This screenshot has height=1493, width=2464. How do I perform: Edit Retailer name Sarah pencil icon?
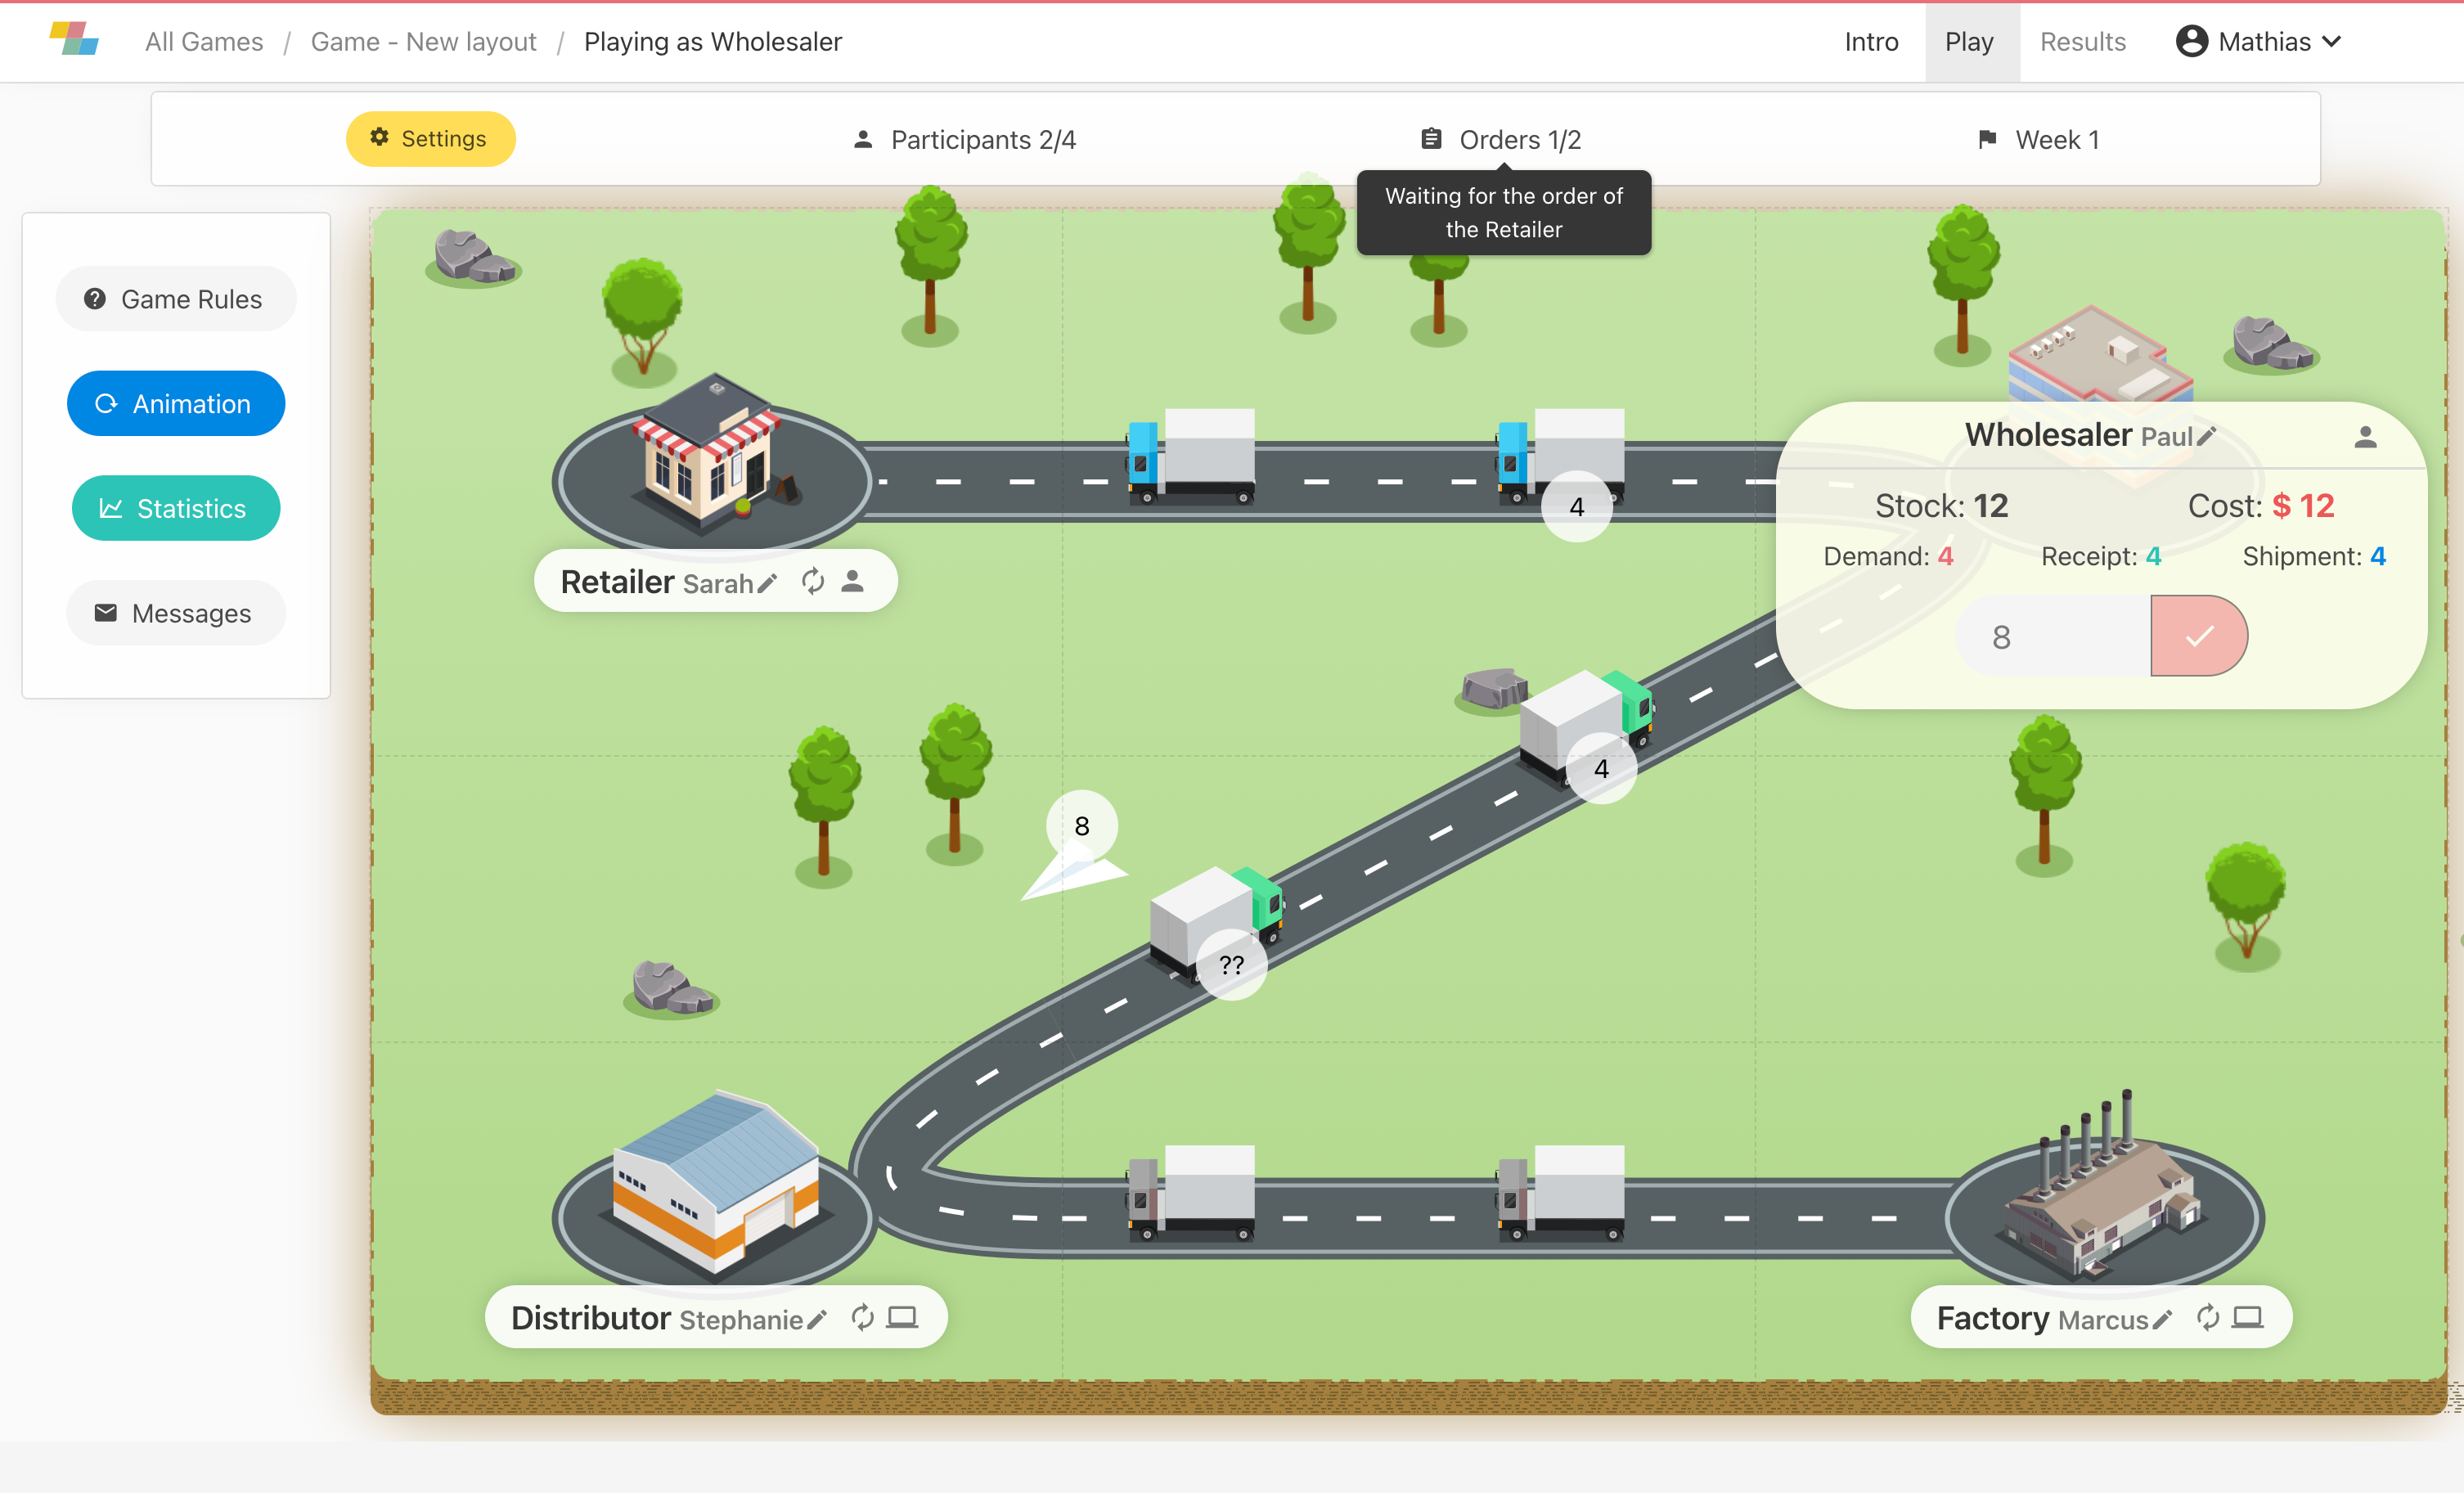pyautogui.click(x=767, y=584)
